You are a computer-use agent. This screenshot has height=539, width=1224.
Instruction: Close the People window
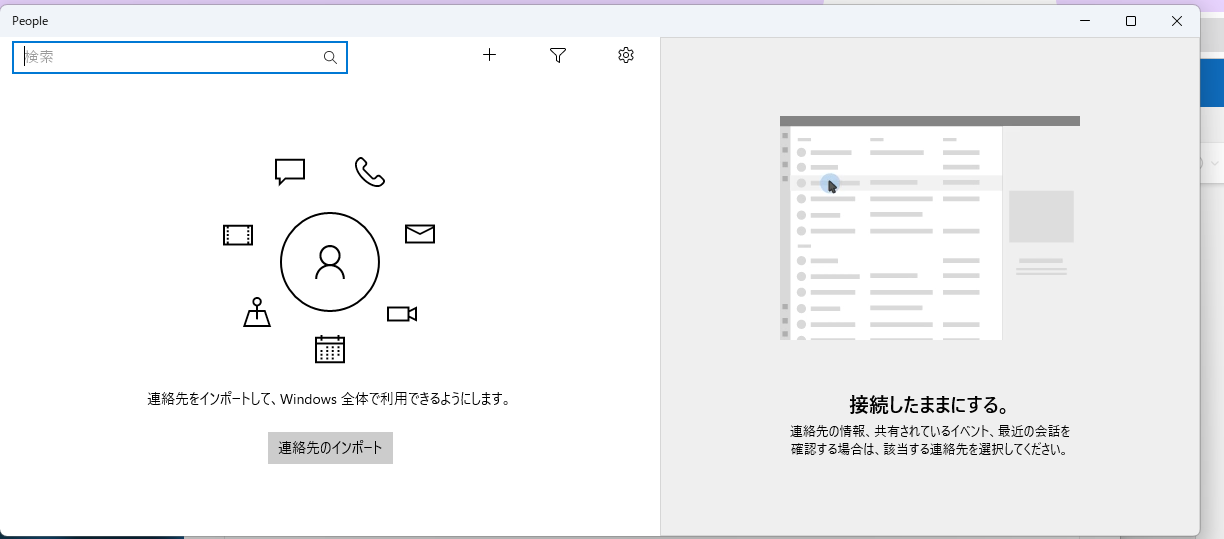pyautogui.click(x=1177, y=21)
